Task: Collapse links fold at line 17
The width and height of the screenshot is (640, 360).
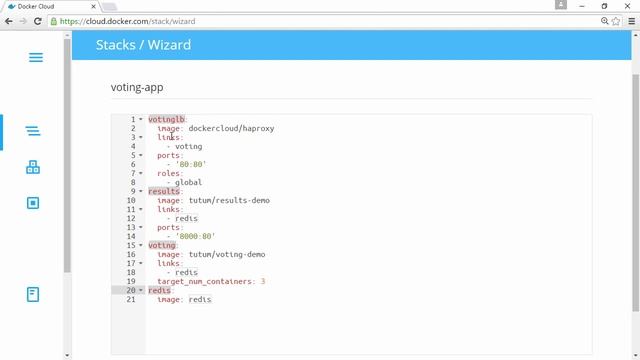Action: (x=141, y=263)
